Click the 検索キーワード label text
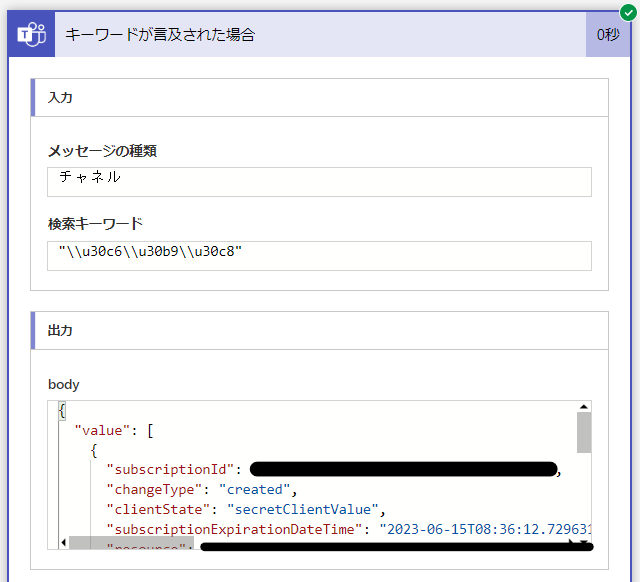 pyautogui.click(x=95, y=223)
